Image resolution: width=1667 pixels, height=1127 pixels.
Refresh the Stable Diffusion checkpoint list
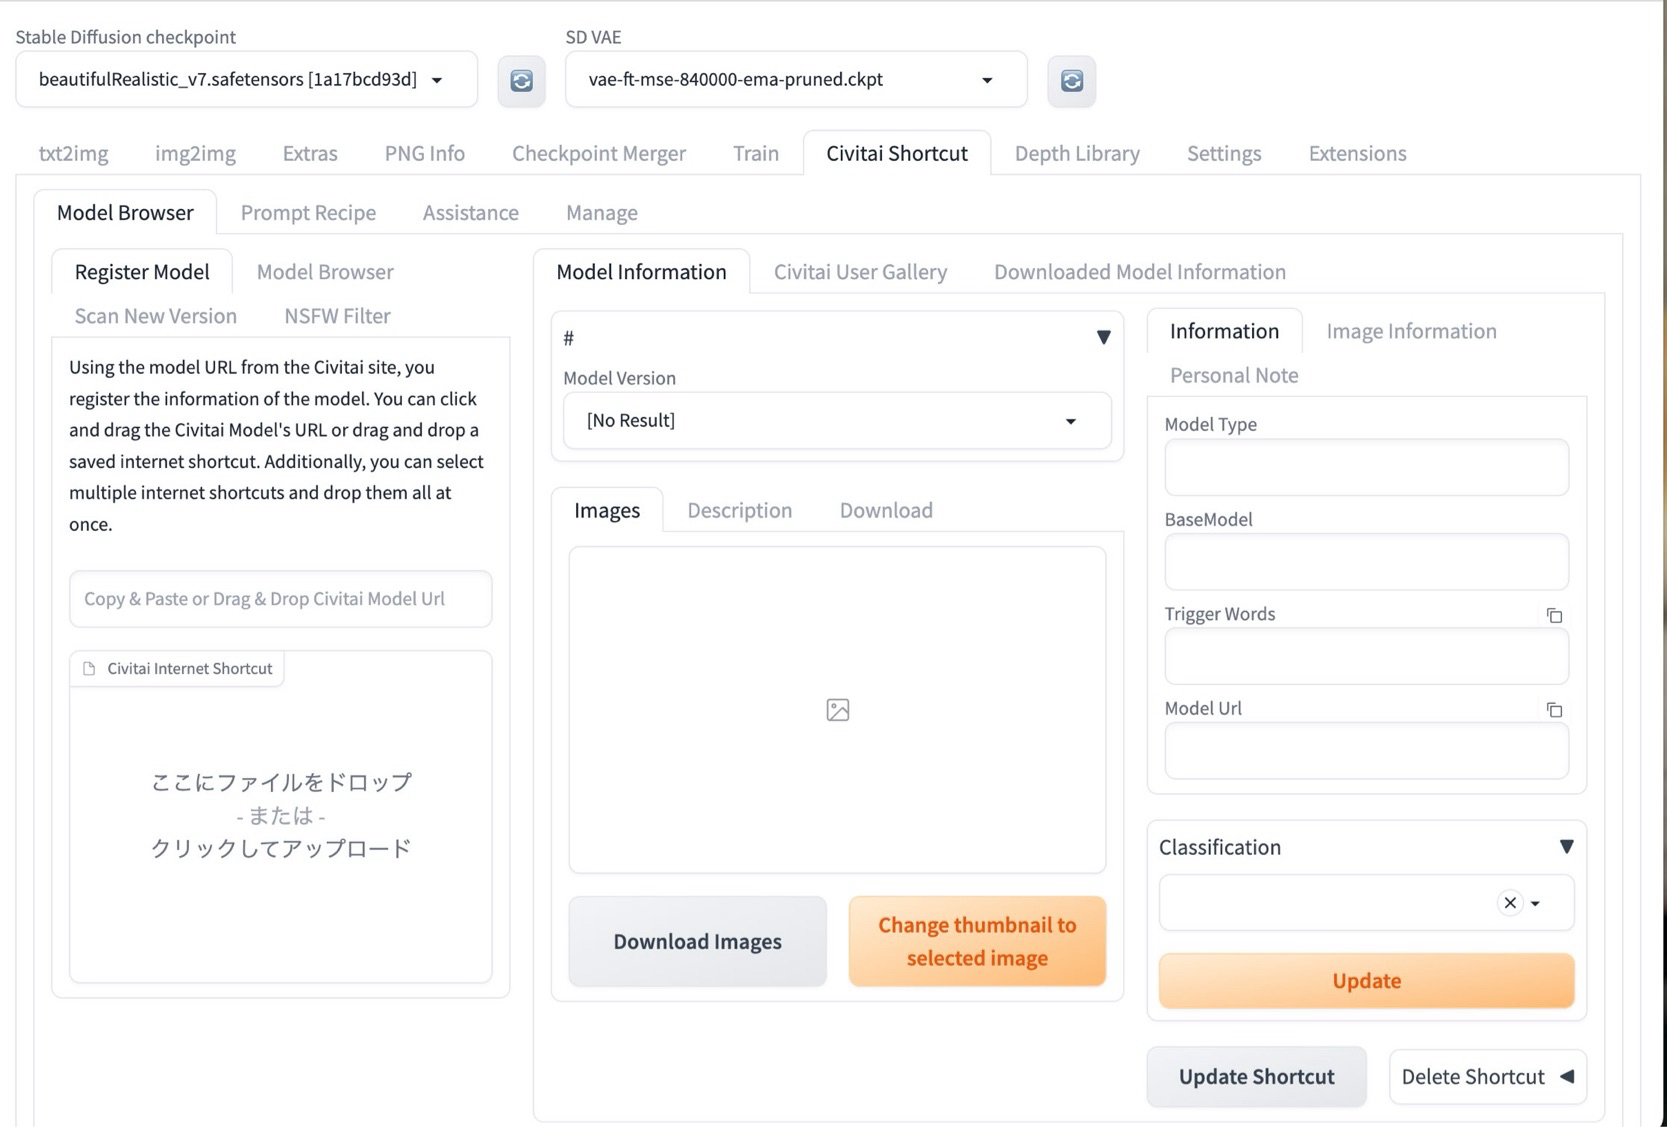click(521, 80)
